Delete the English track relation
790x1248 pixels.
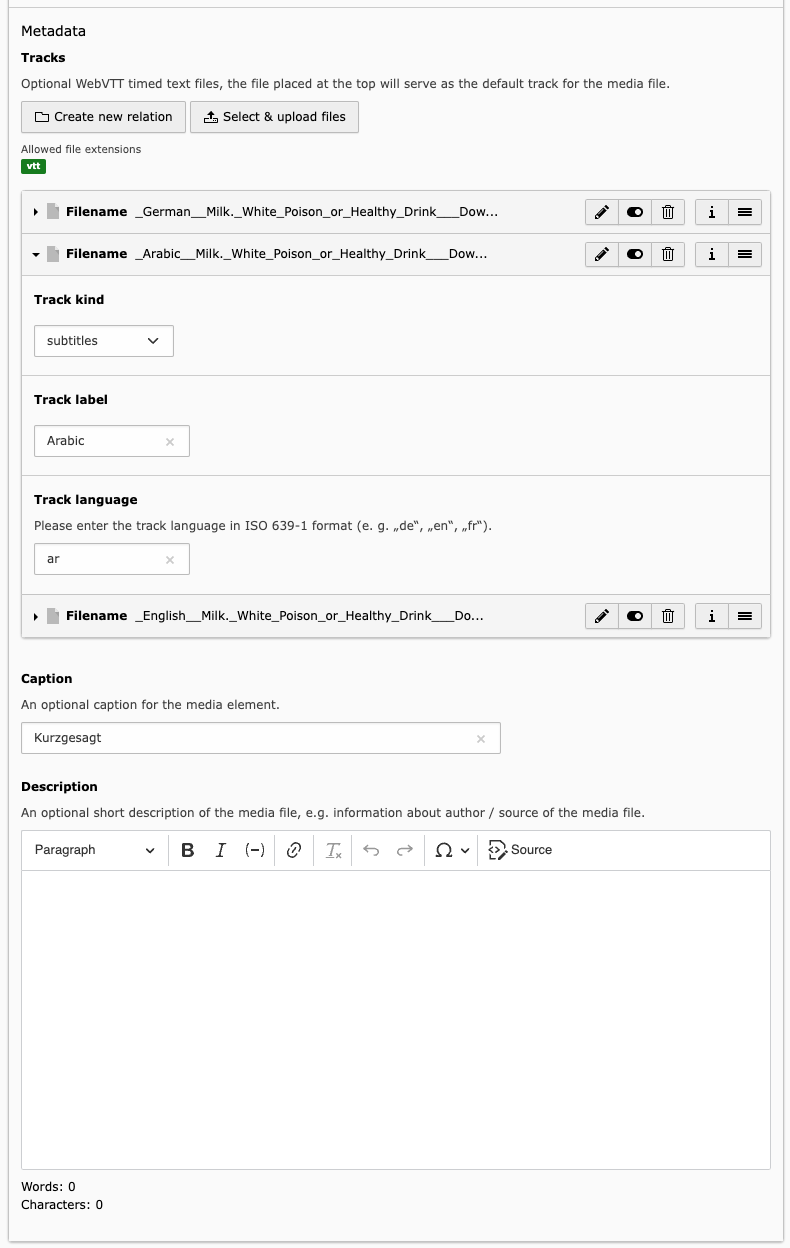[668, 616]
